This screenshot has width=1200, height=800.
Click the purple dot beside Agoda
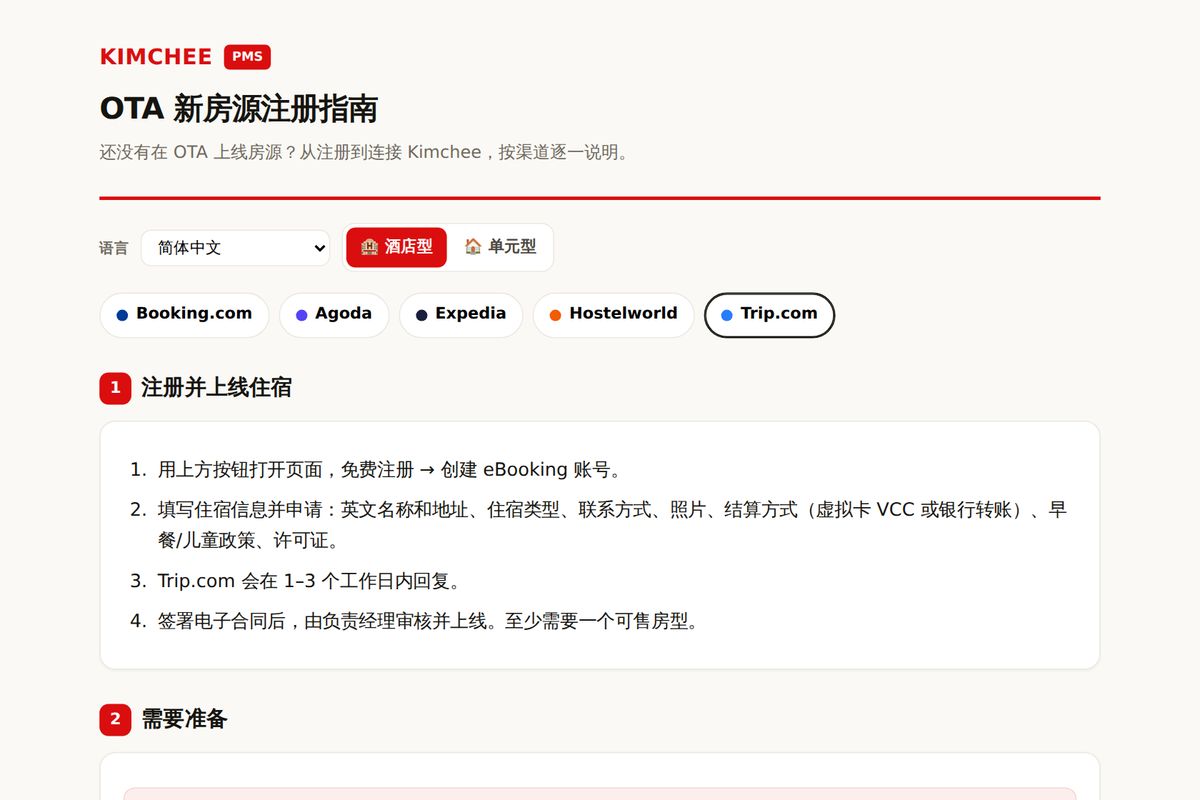pyautogui.click(x=301, y=315)
